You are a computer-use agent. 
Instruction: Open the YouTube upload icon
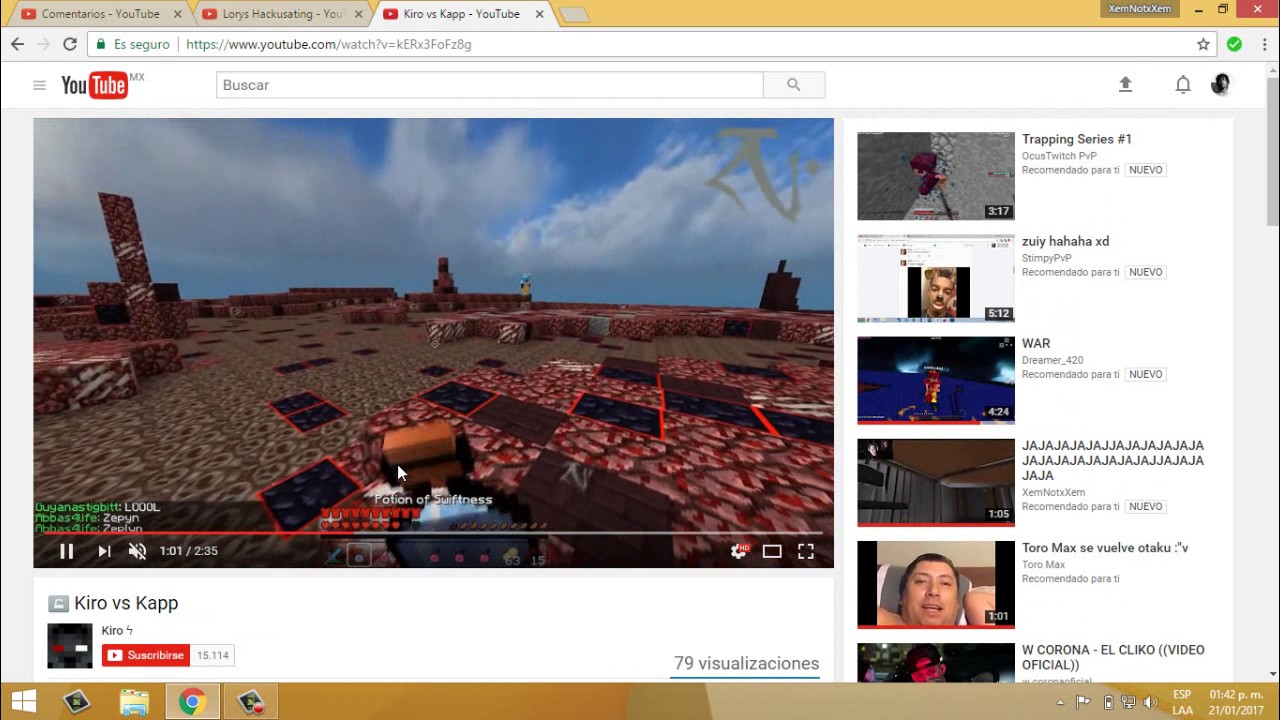pos(1125,85)
